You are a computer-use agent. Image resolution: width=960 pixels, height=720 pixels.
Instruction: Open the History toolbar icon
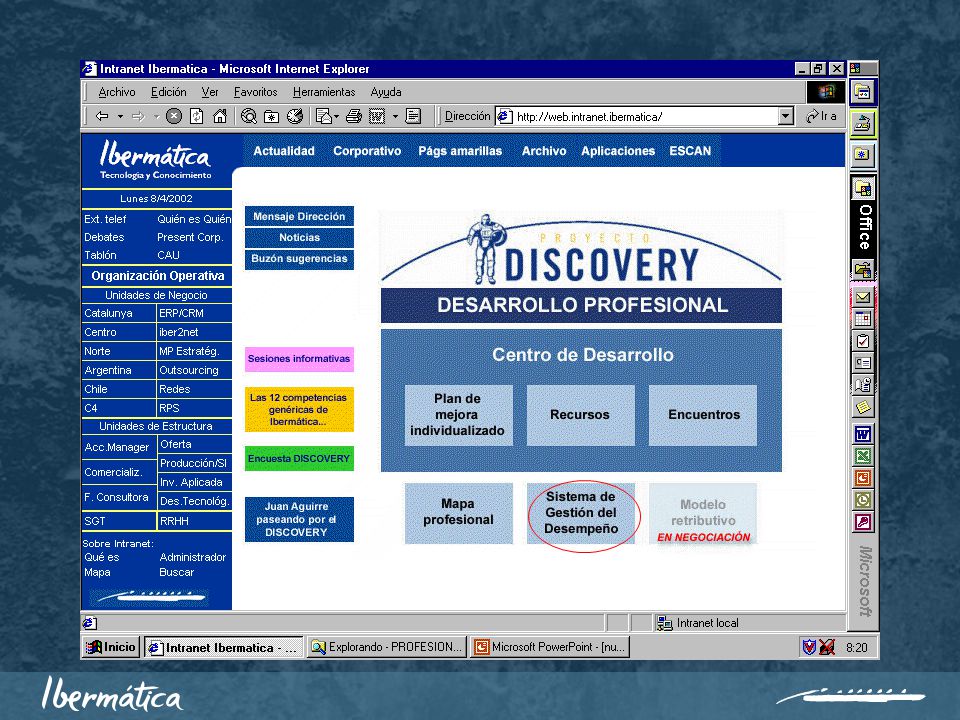(x=295, y=116)
